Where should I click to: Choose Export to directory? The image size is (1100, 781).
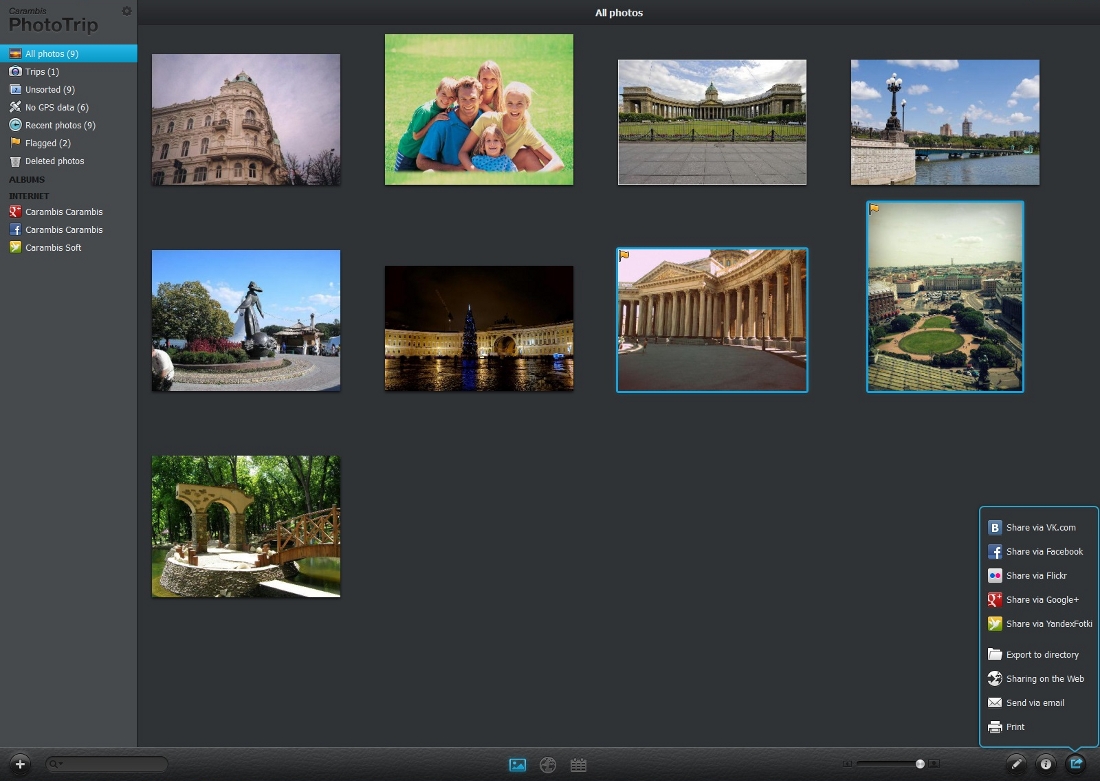click(x=1042, y=655)
